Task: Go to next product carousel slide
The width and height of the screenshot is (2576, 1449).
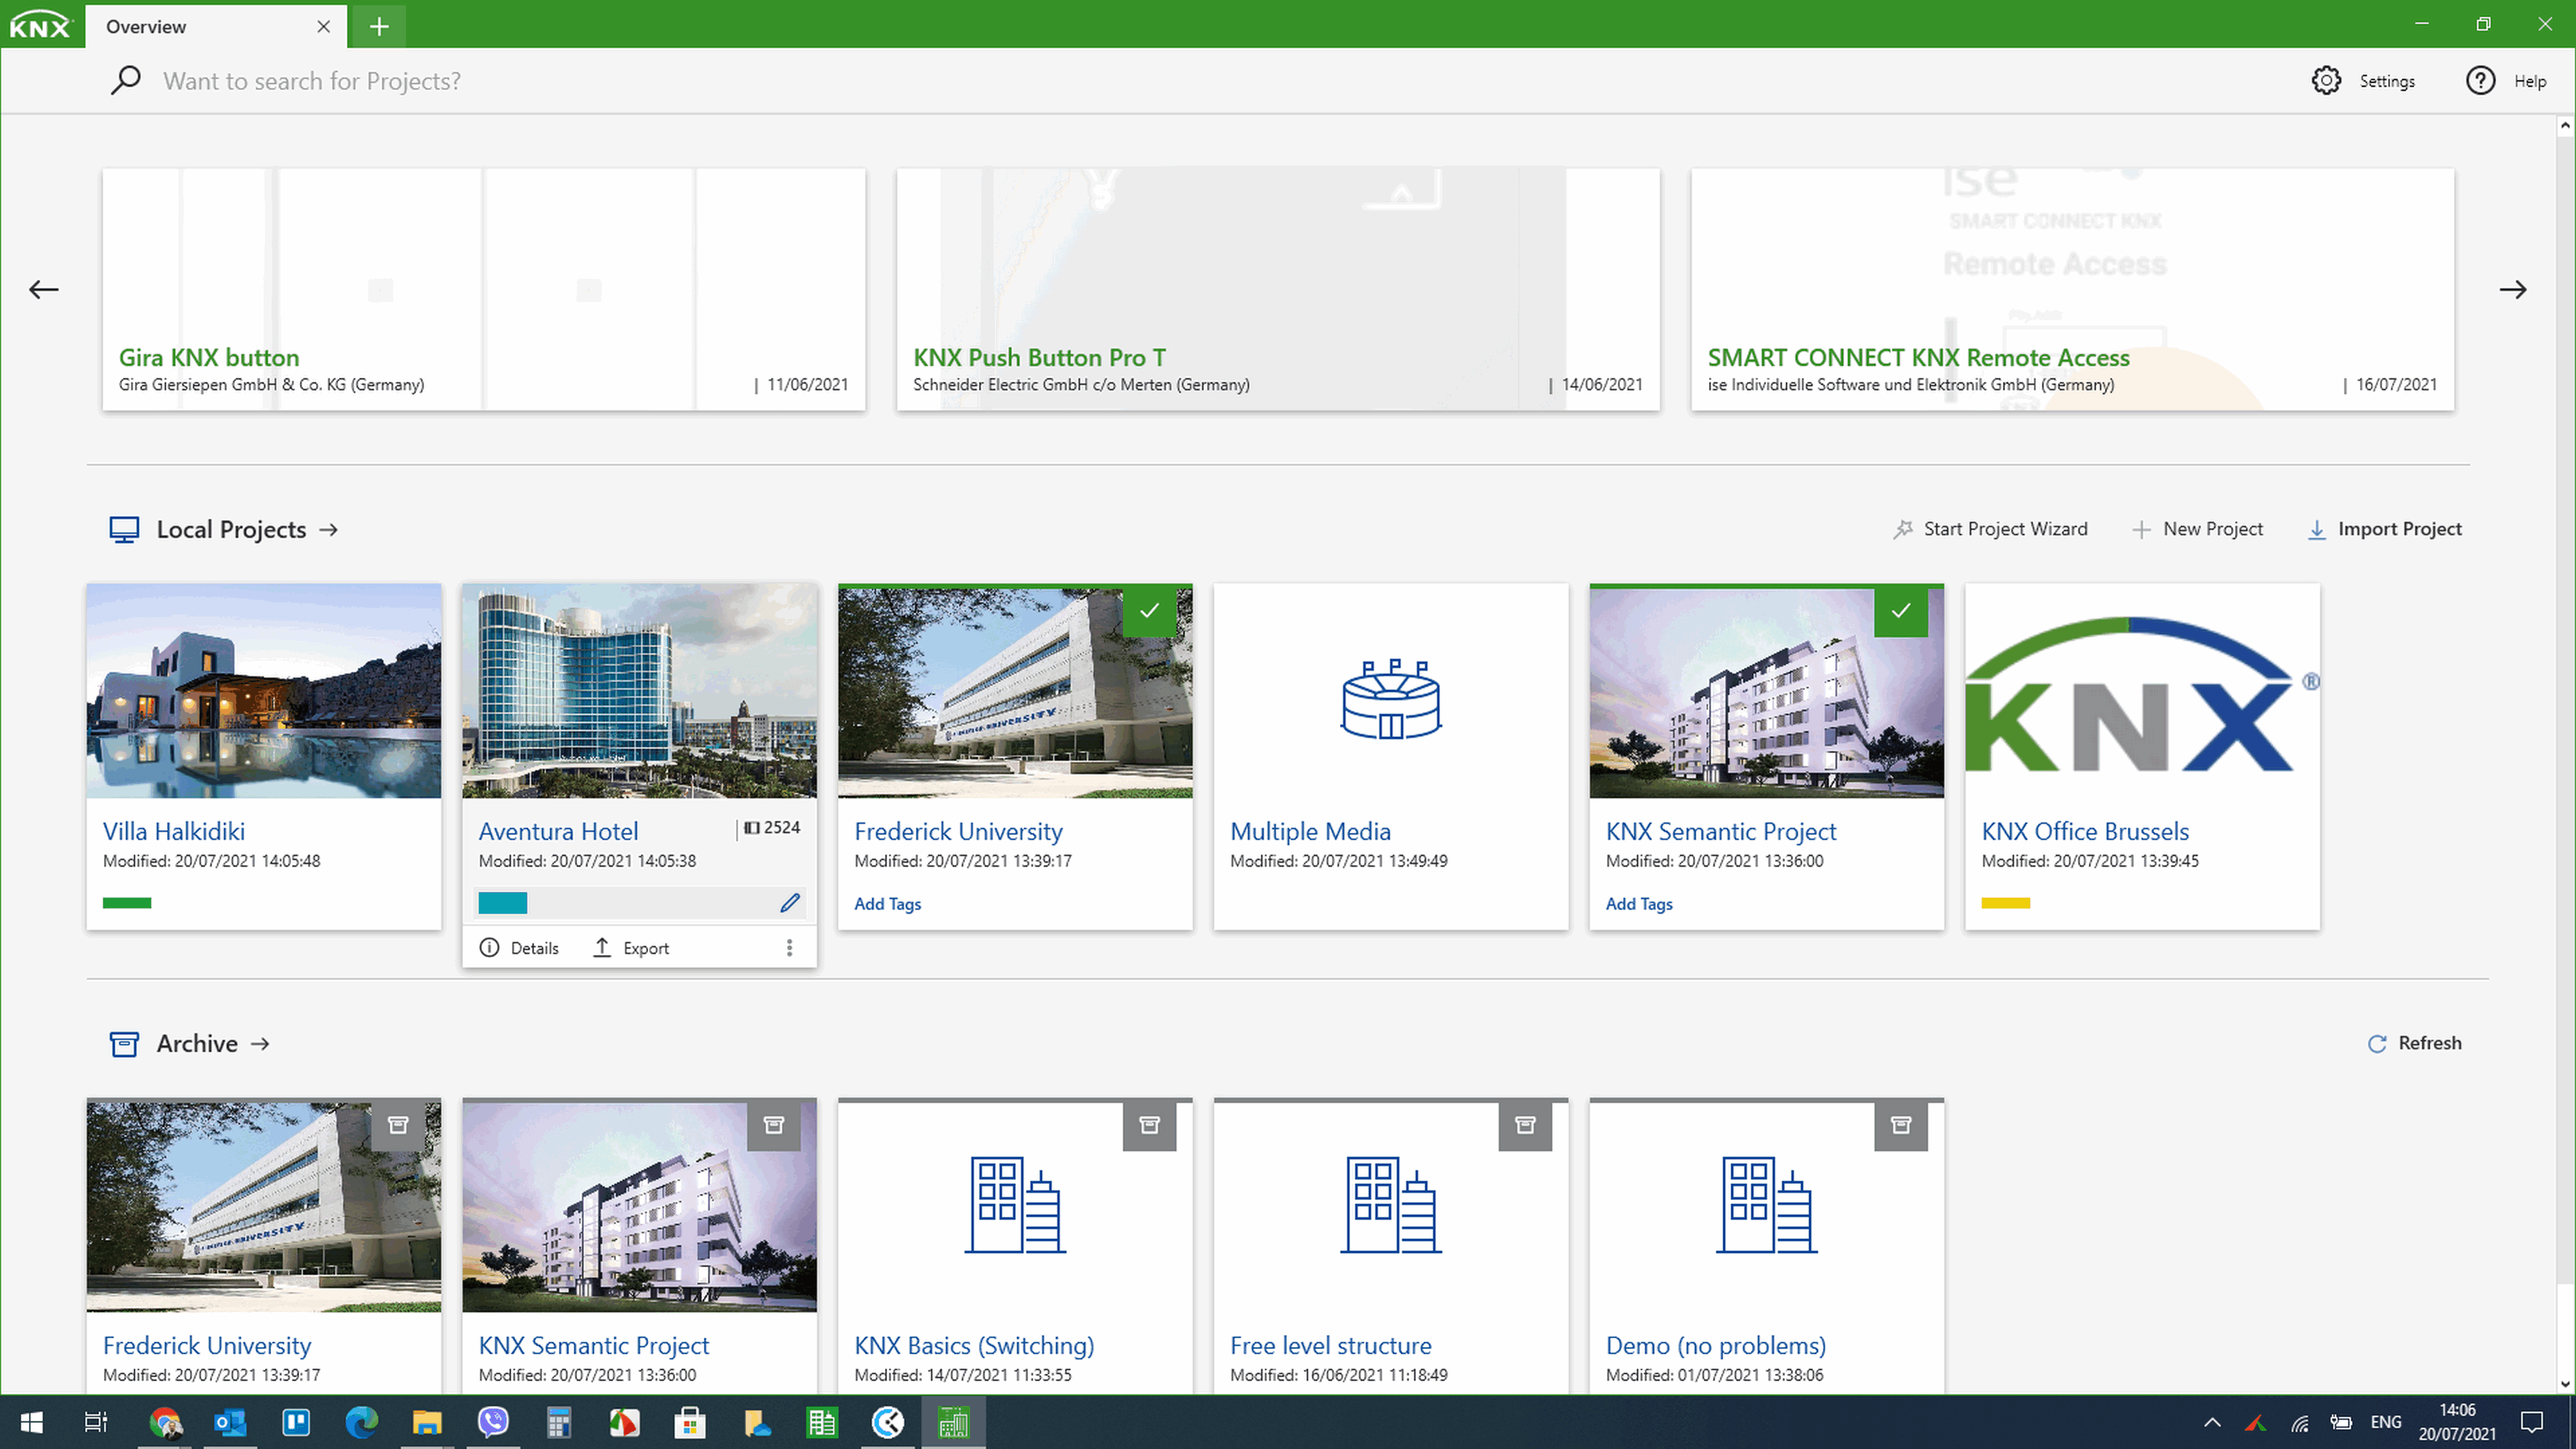Action: 2513,290
